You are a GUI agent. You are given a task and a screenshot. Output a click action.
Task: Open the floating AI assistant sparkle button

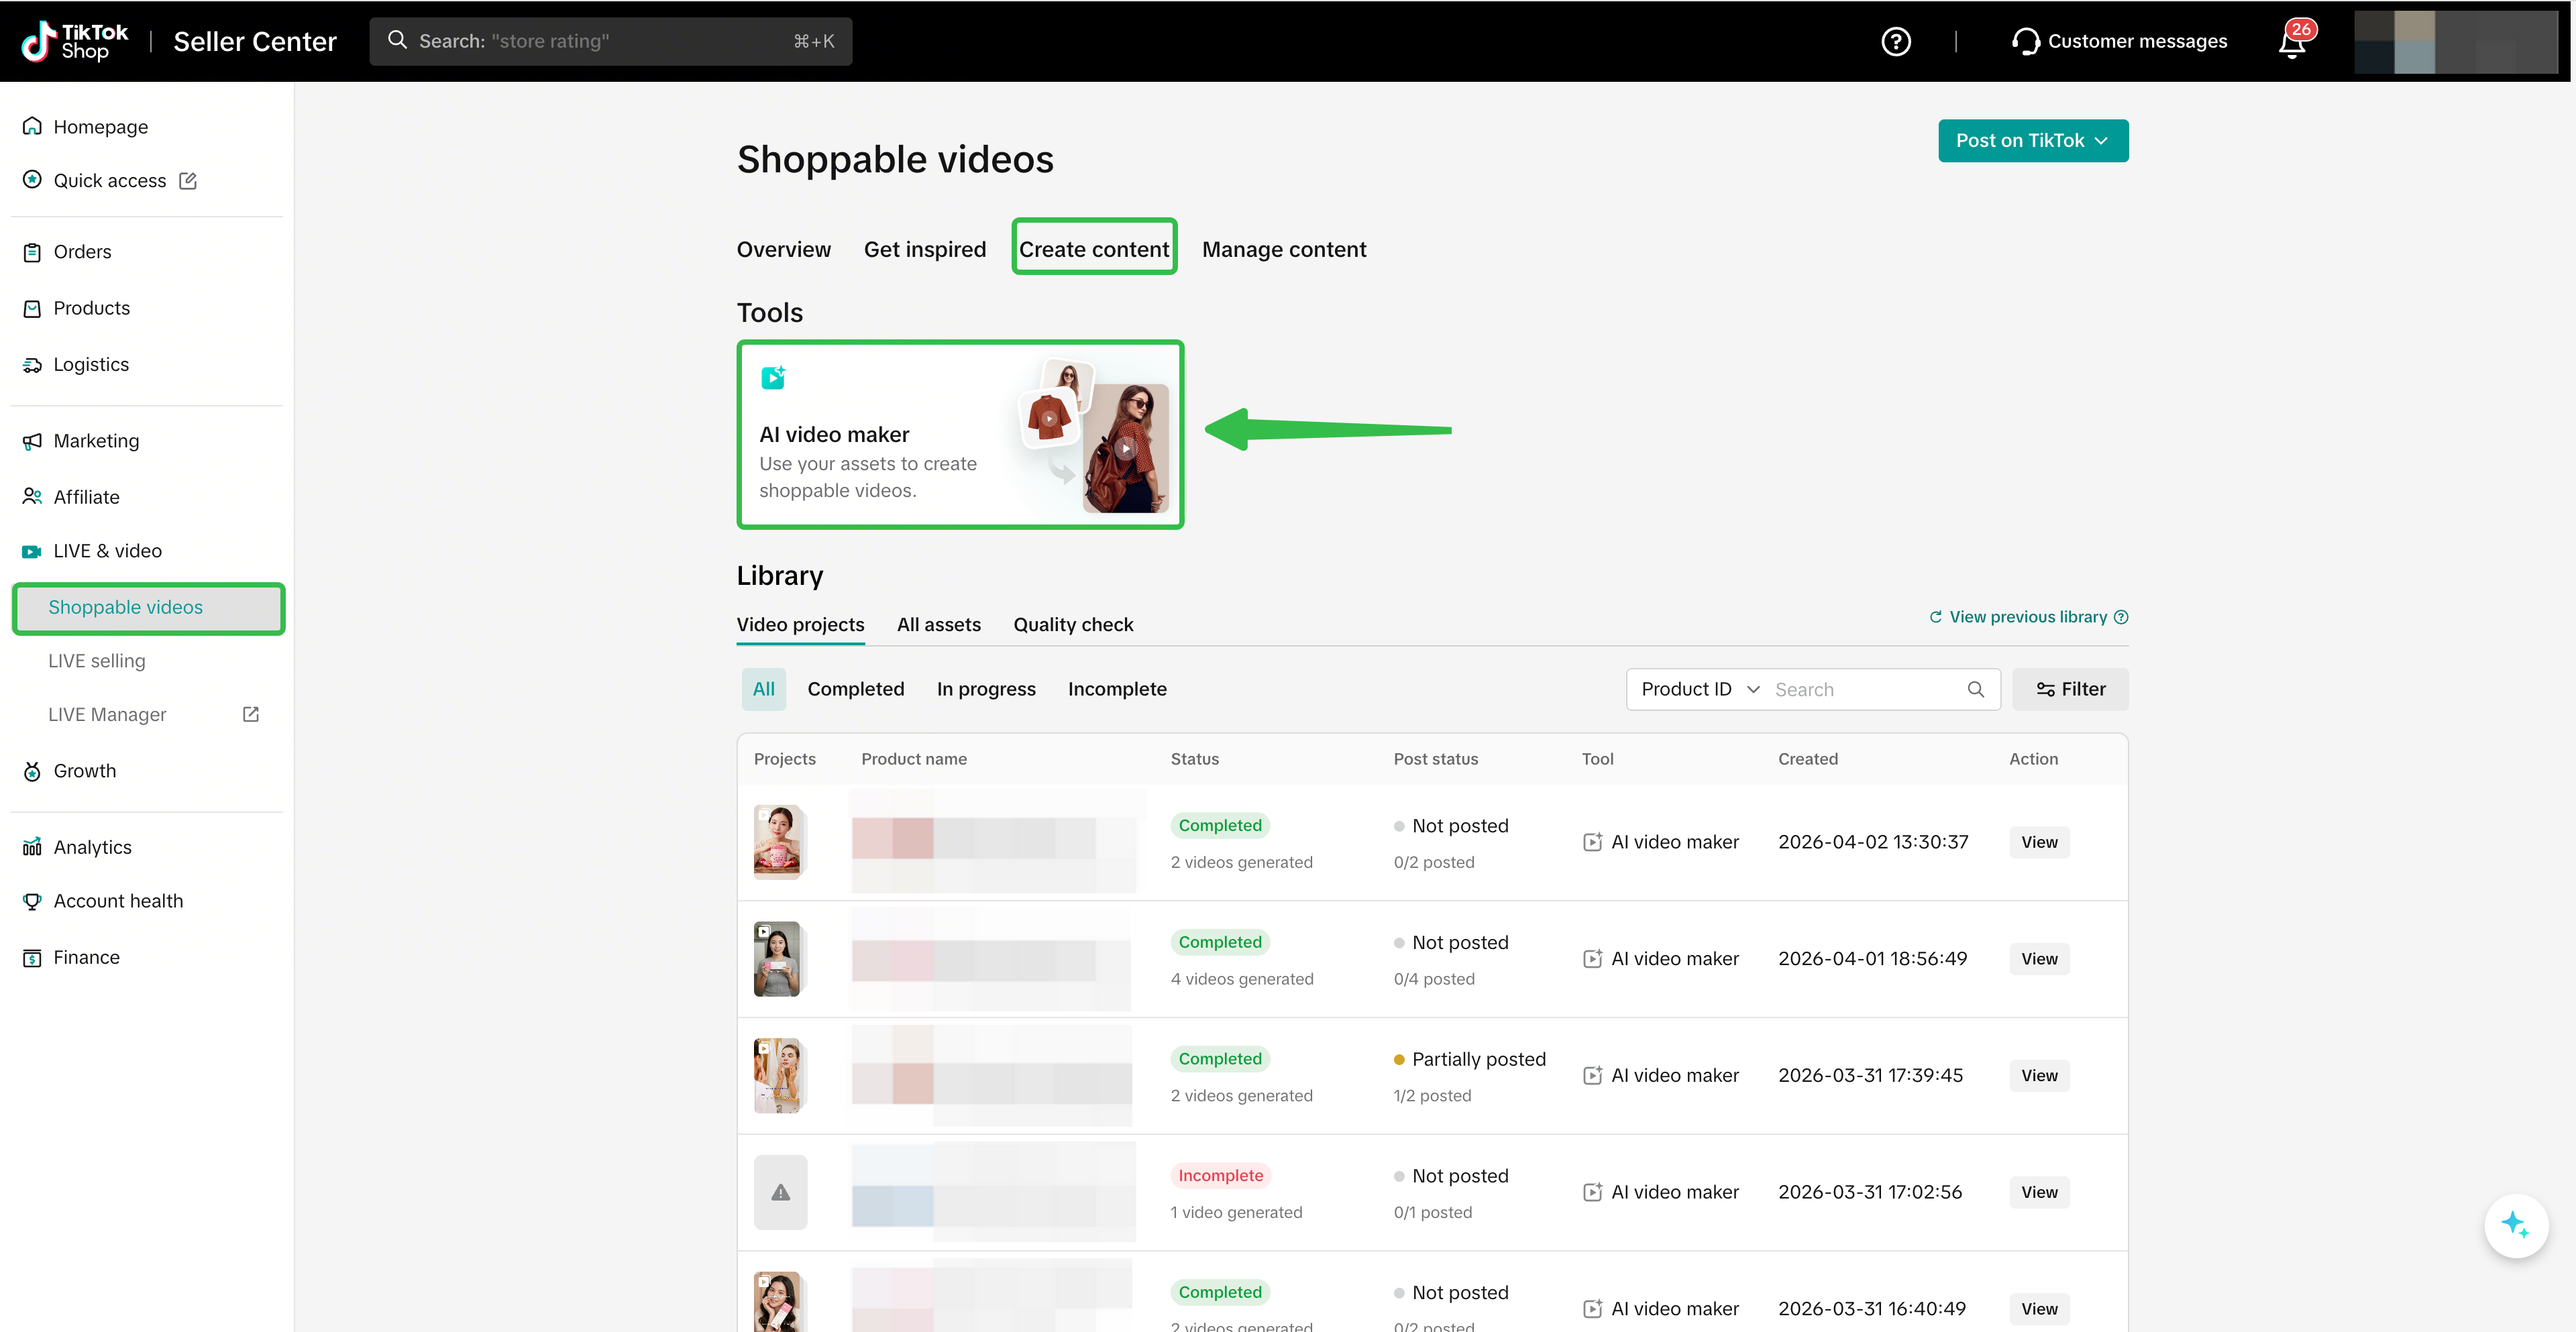[2515, 1225]
